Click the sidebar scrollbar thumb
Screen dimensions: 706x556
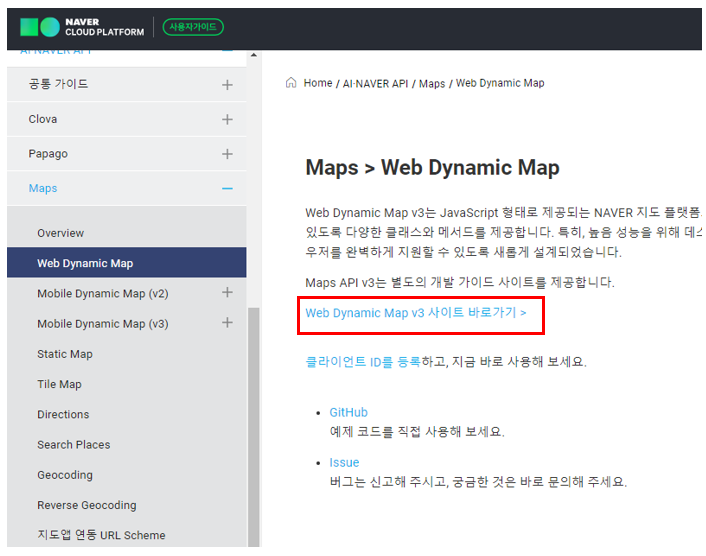coord(254,427)
